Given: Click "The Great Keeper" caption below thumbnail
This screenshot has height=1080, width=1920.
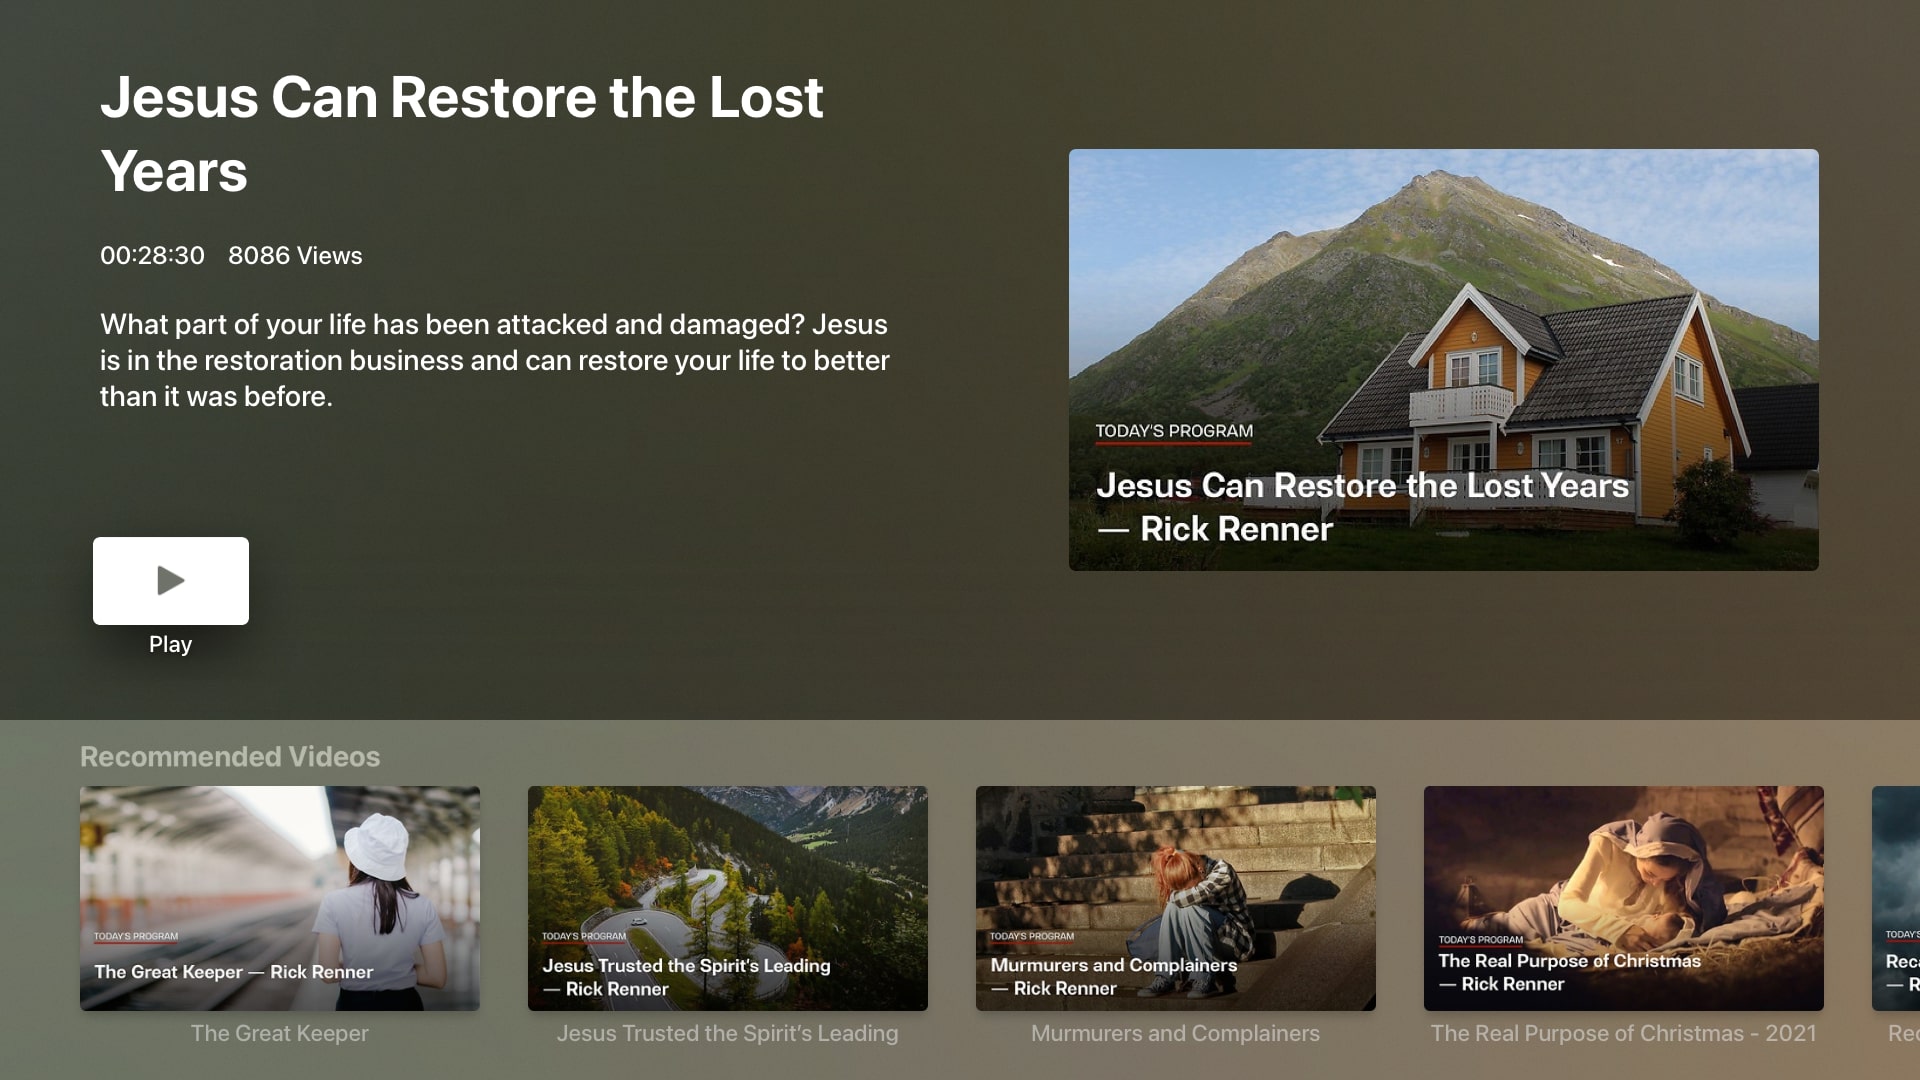Looking at the screenshot, I should click(x=280, y=1034).
